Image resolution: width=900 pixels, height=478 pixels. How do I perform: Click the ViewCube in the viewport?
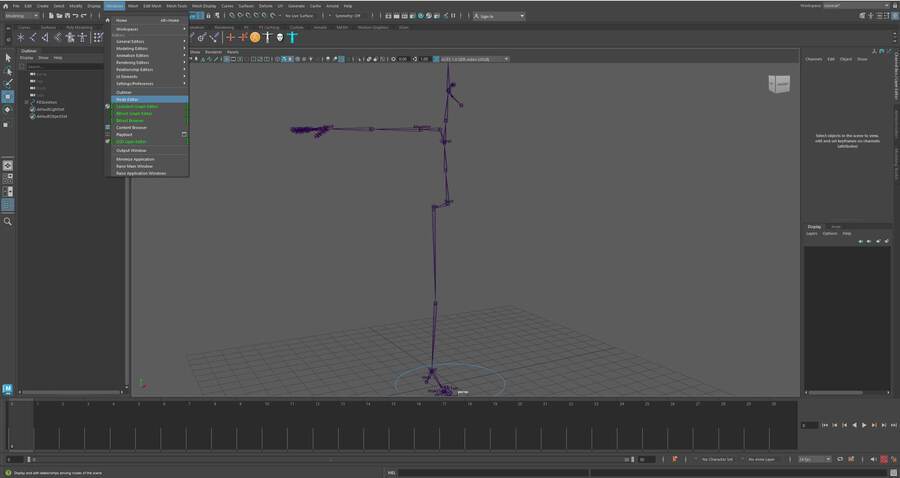[778, 85]
